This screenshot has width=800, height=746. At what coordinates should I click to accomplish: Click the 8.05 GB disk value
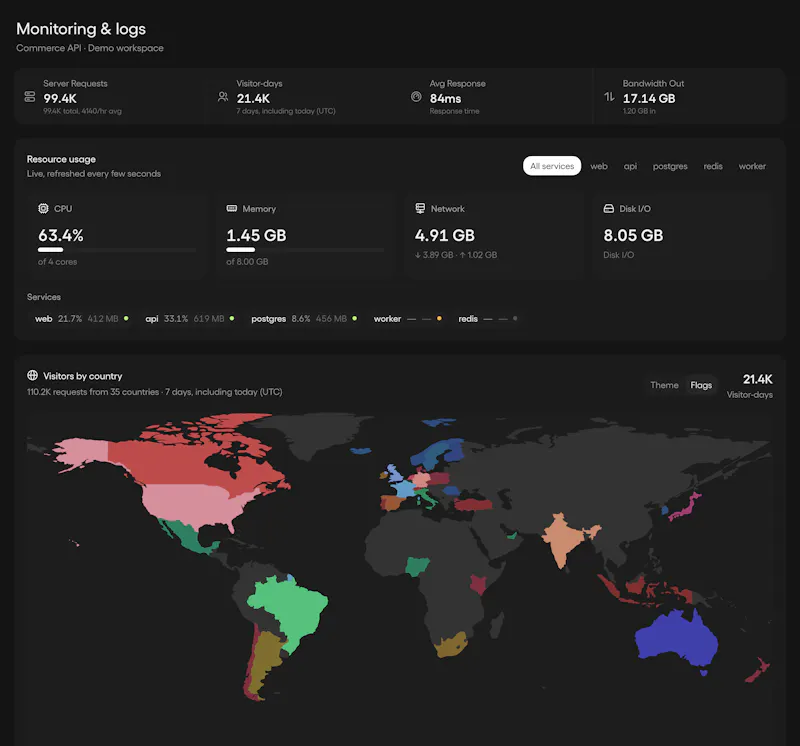point(633,235)
